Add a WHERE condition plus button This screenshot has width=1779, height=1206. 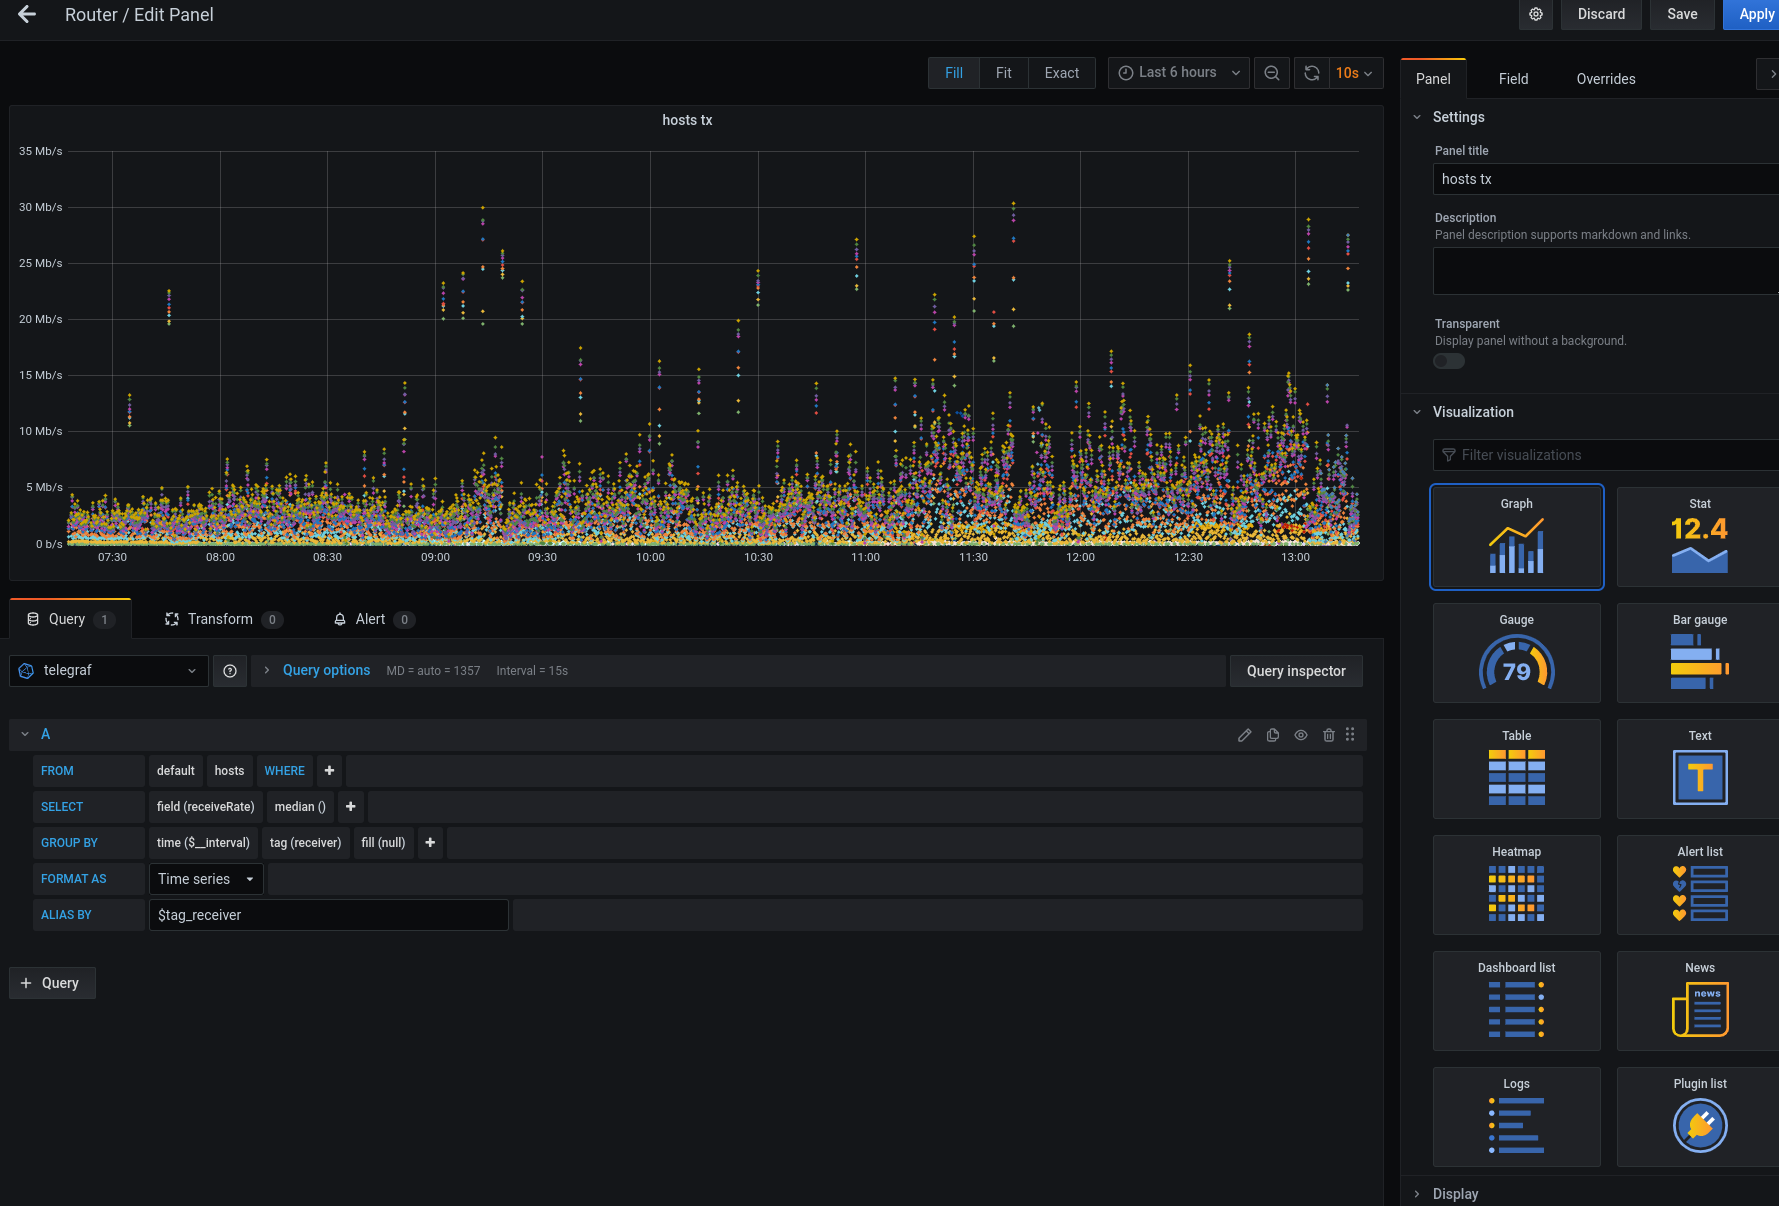pos(329,771)
